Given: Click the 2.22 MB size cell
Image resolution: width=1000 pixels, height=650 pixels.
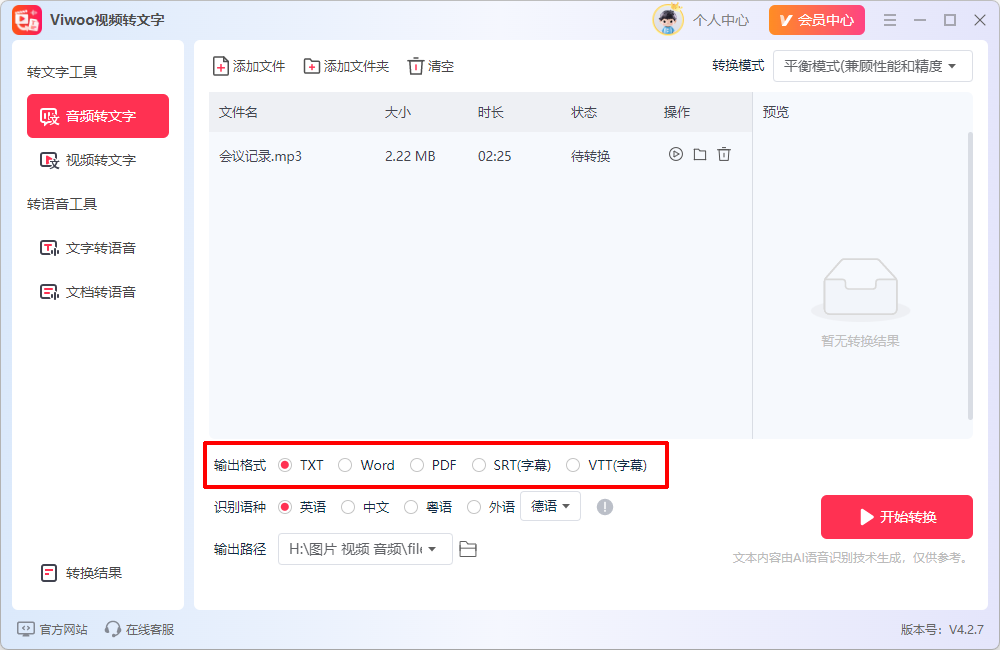Looking at the screenshot, I should (x=410, y=156).
